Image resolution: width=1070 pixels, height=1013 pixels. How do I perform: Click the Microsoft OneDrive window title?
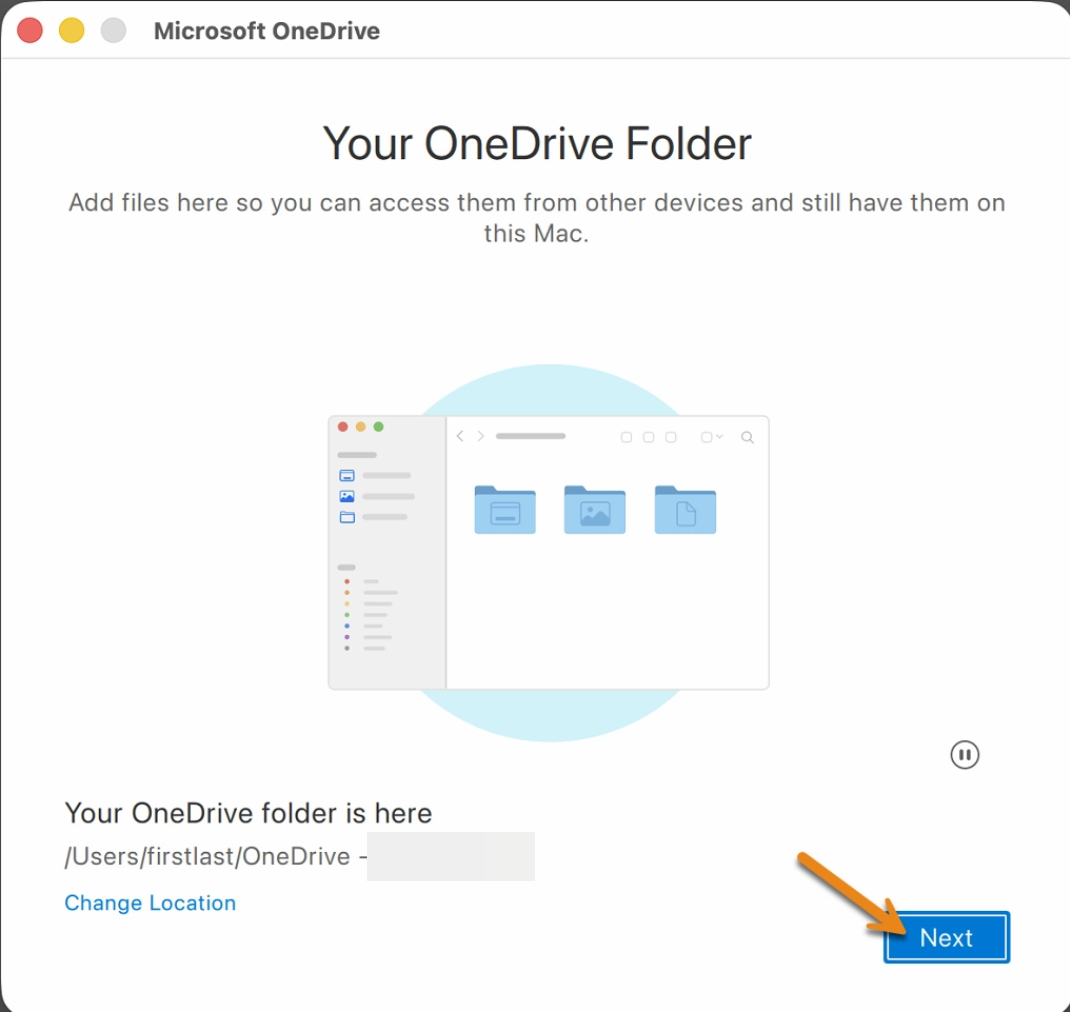click(267, 31)
